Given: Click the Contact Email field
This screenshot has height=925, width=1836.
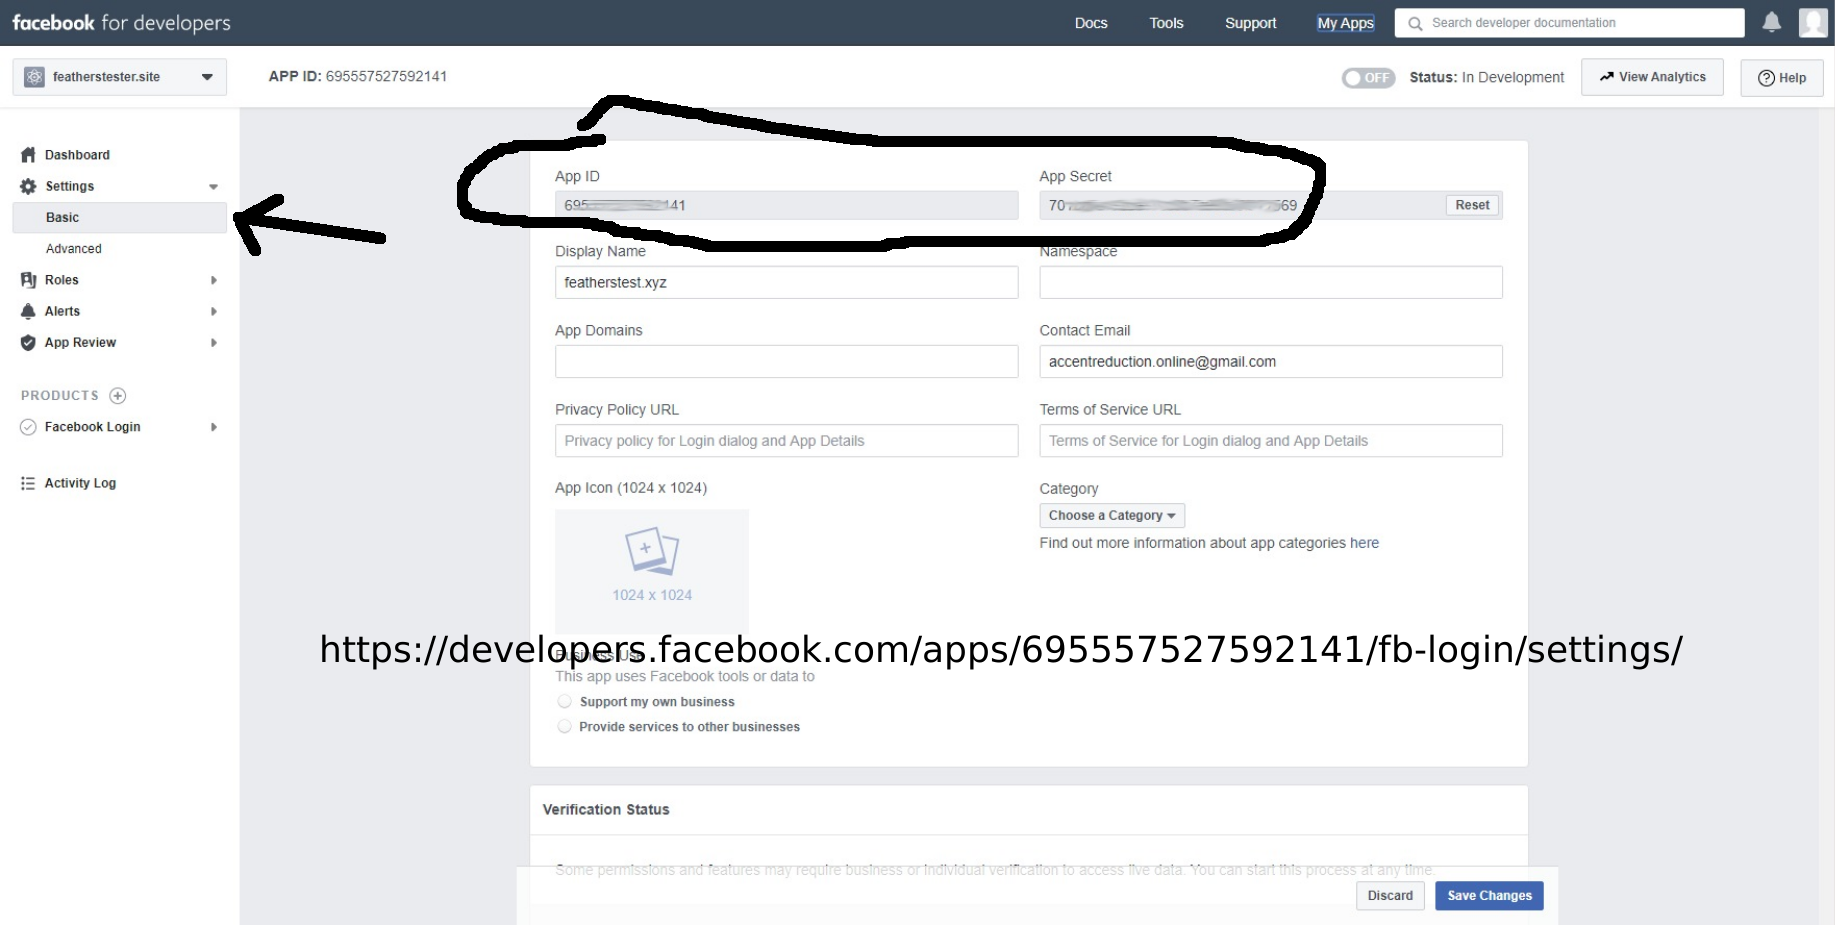Looking at the screenshot, I should click(1271, 361).
